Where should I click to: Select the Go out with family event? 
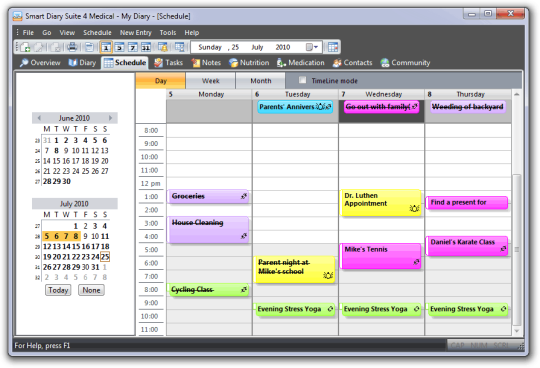[382, 107]
